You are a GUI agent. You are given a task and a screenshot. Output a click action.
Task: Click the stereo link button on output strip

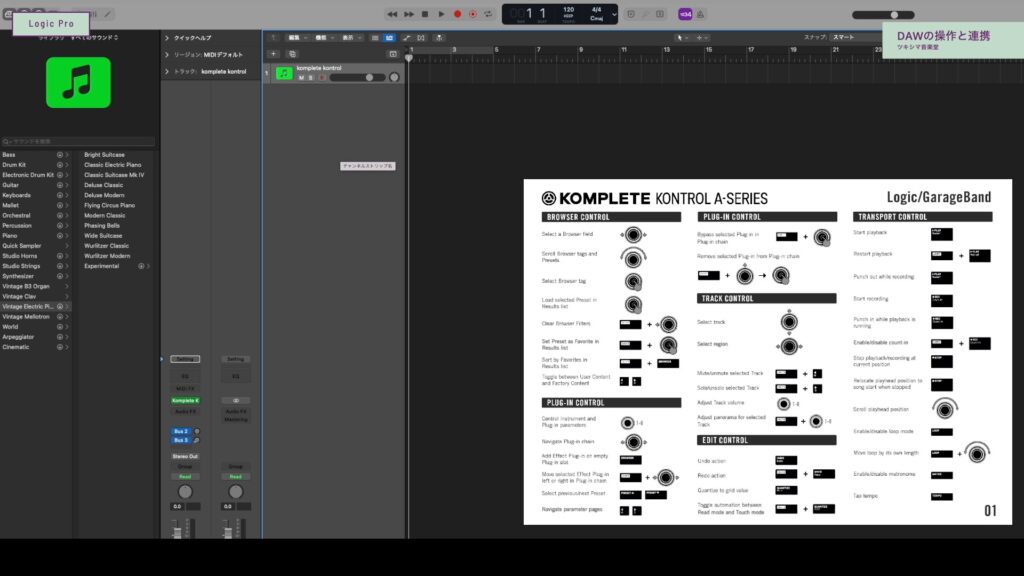tap(236, 401)
